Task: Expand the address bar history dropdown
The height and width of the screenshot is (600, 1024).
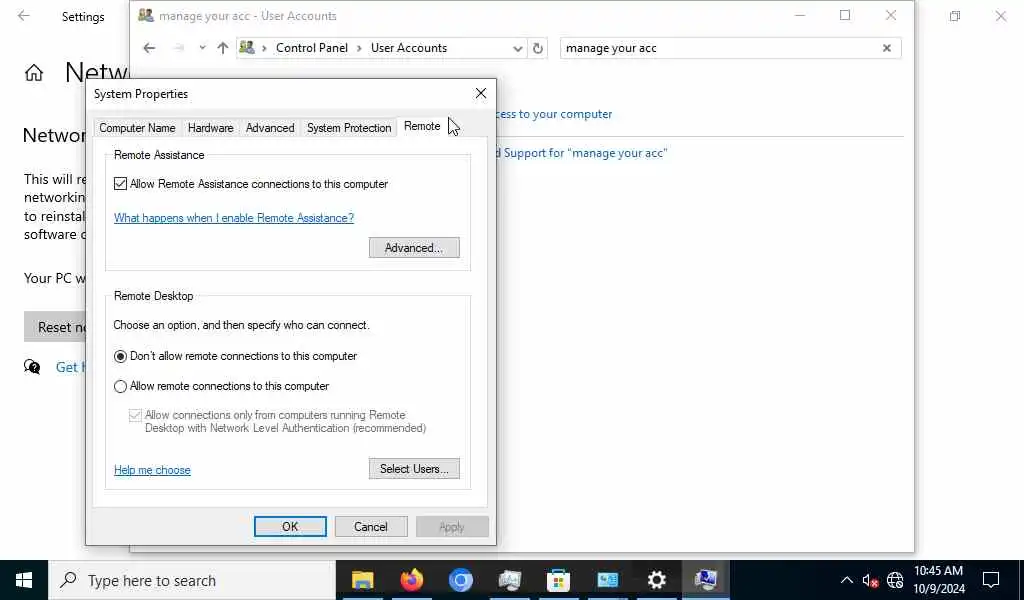Action: coord(517,48)
